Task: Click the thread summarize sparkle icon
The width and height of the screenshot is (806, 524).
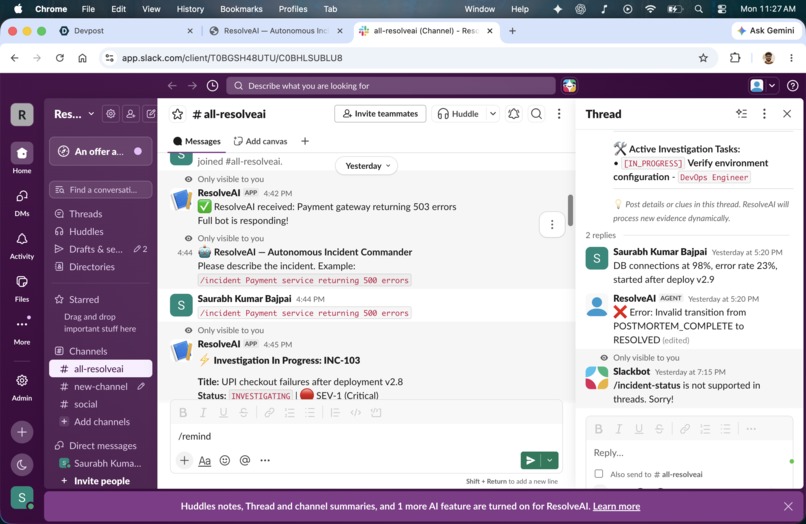Action: point(741,114)
